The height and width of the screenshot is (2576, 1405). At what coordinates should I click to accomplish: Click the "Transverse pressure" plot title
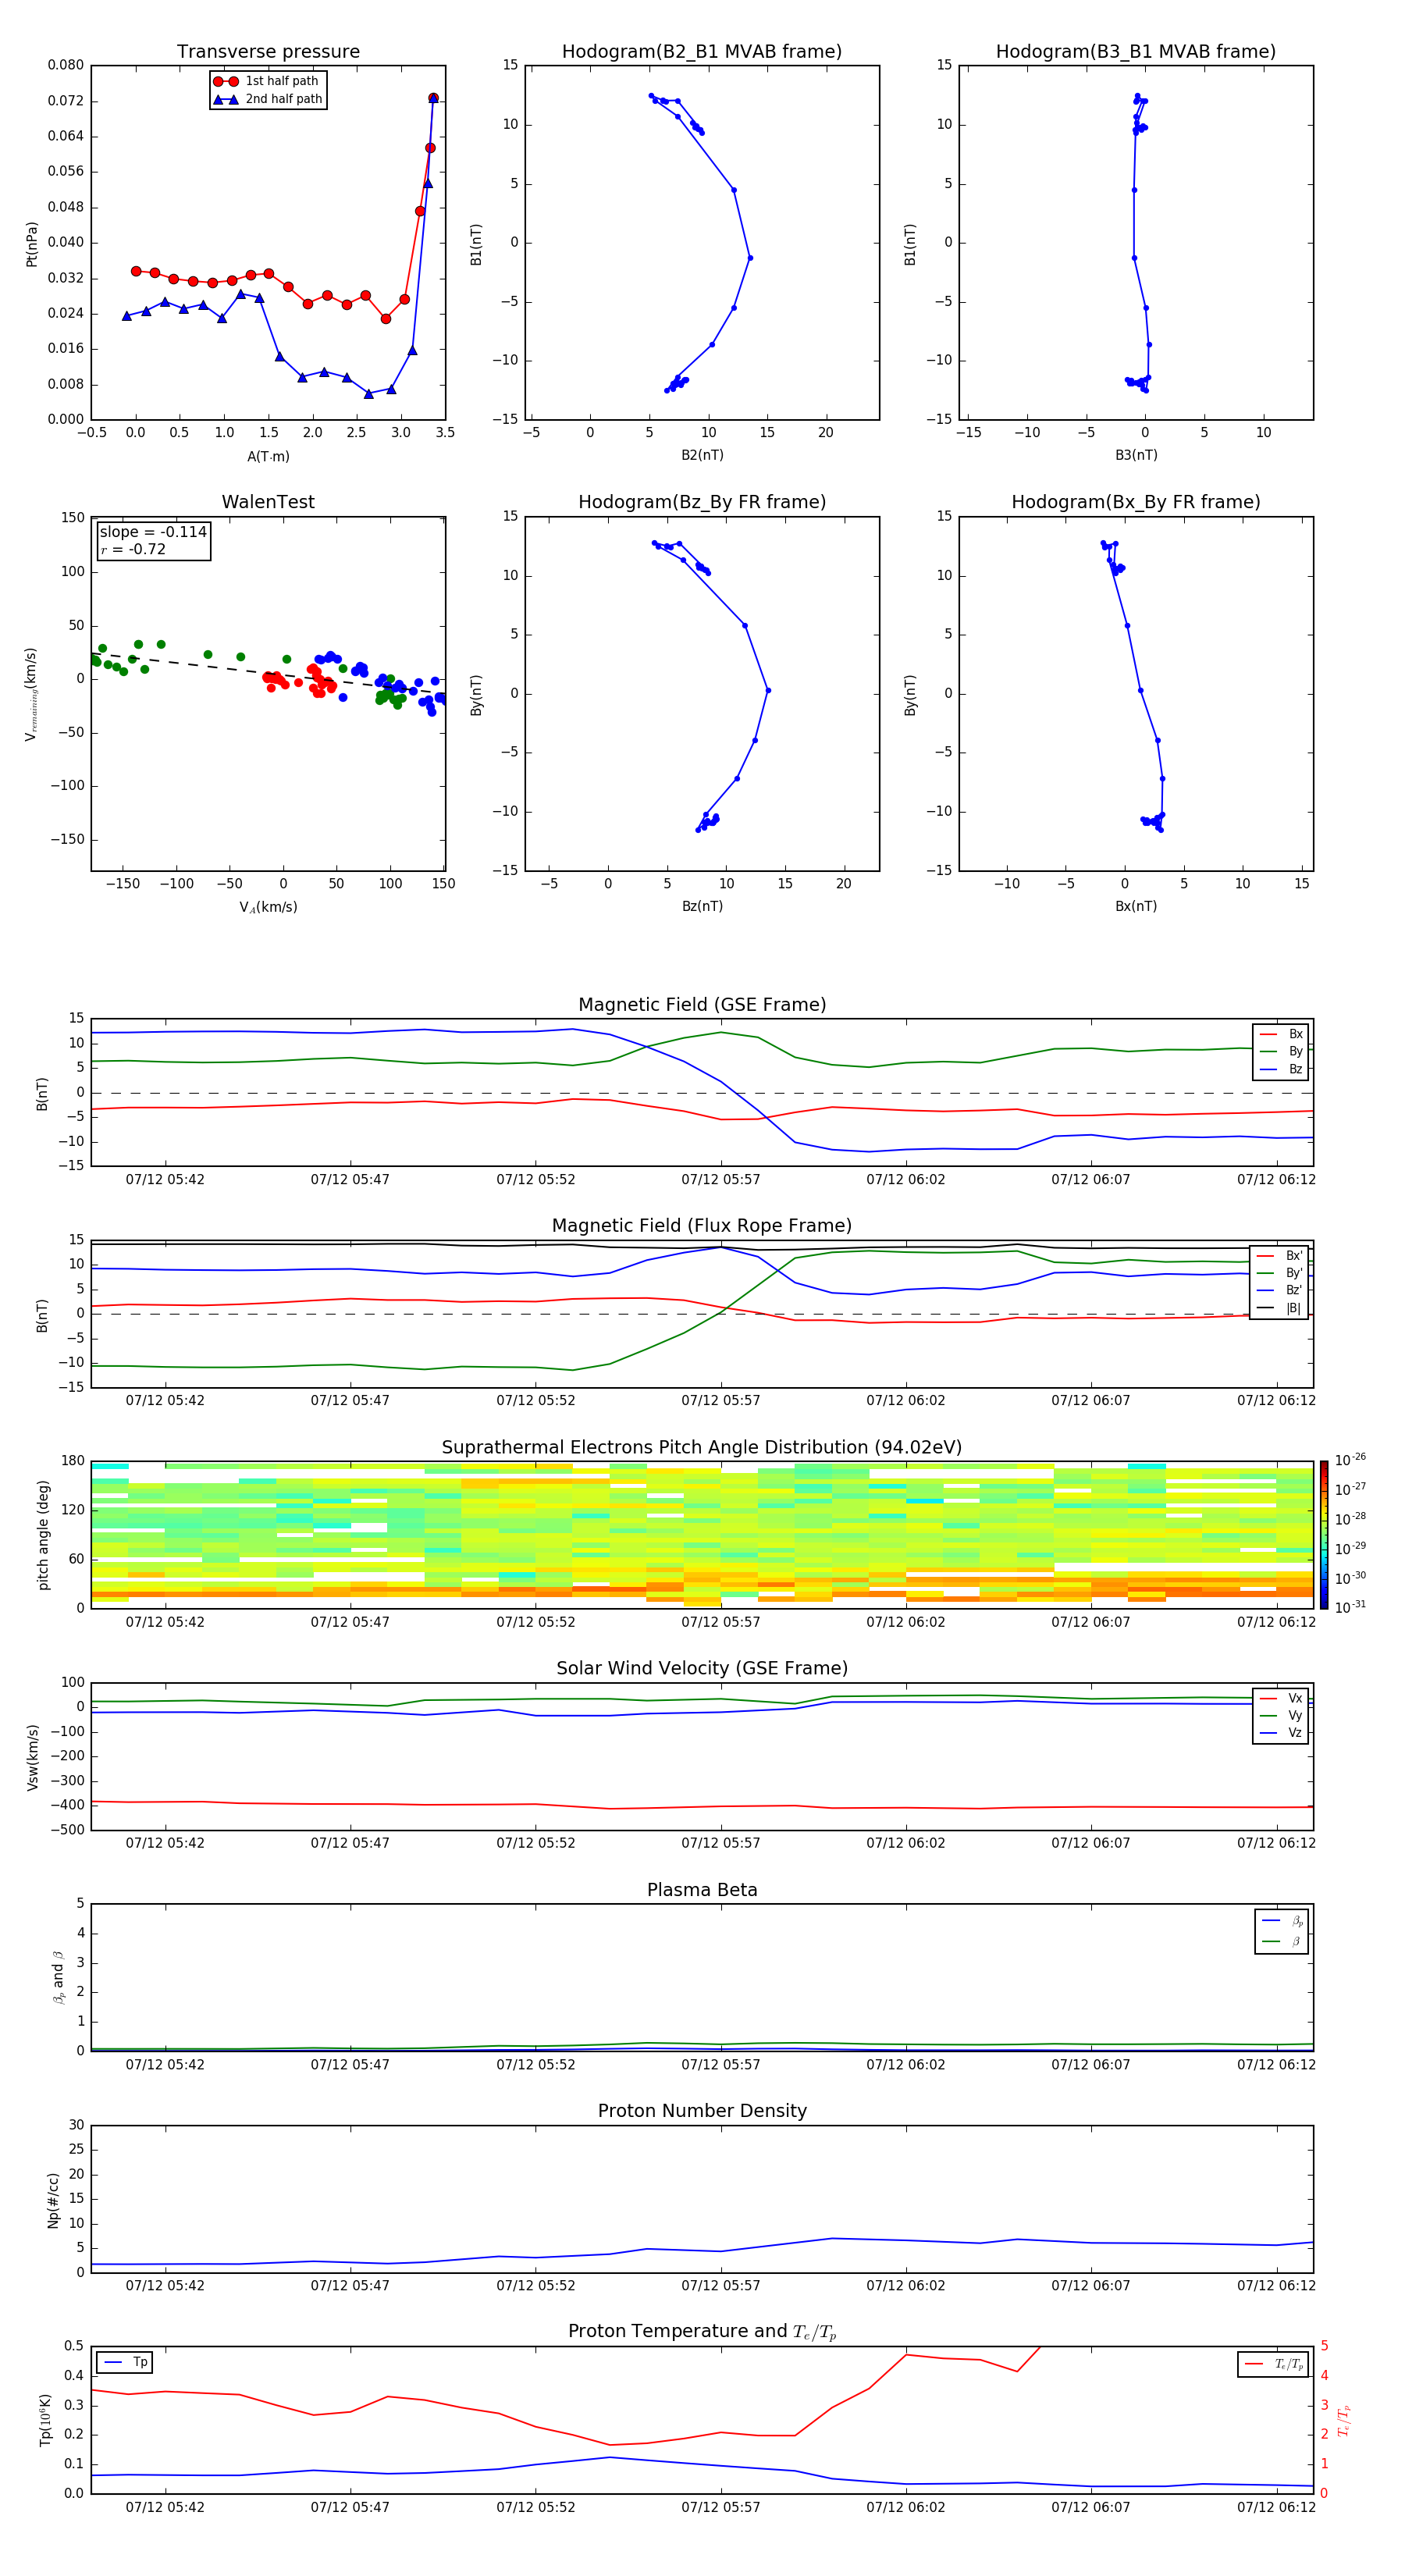[268, 51]
